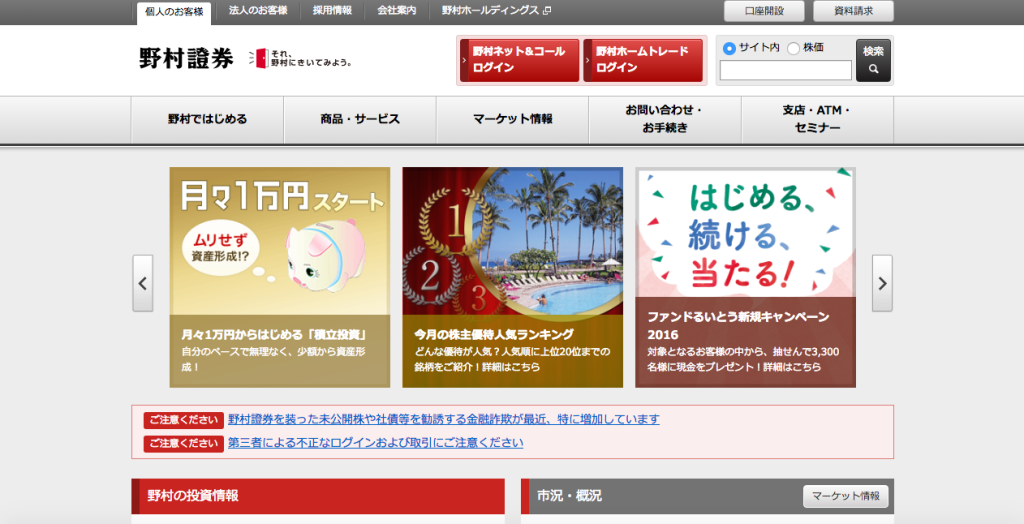This screenshot has height=524, width=1024.
Task: Click the 資料請求 button
Action: pos(853,11)
